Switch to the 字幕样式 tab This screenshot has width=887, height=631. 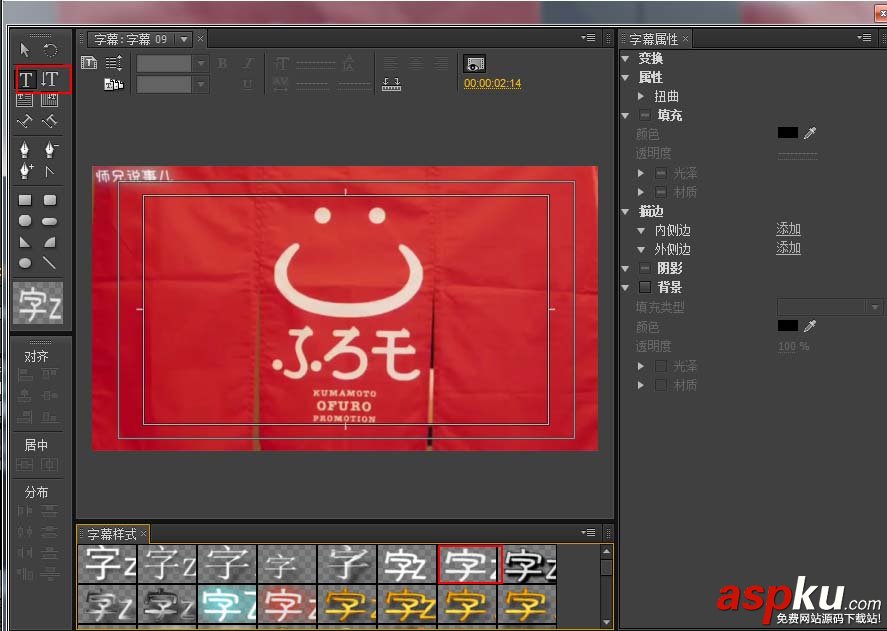point(111,534)
